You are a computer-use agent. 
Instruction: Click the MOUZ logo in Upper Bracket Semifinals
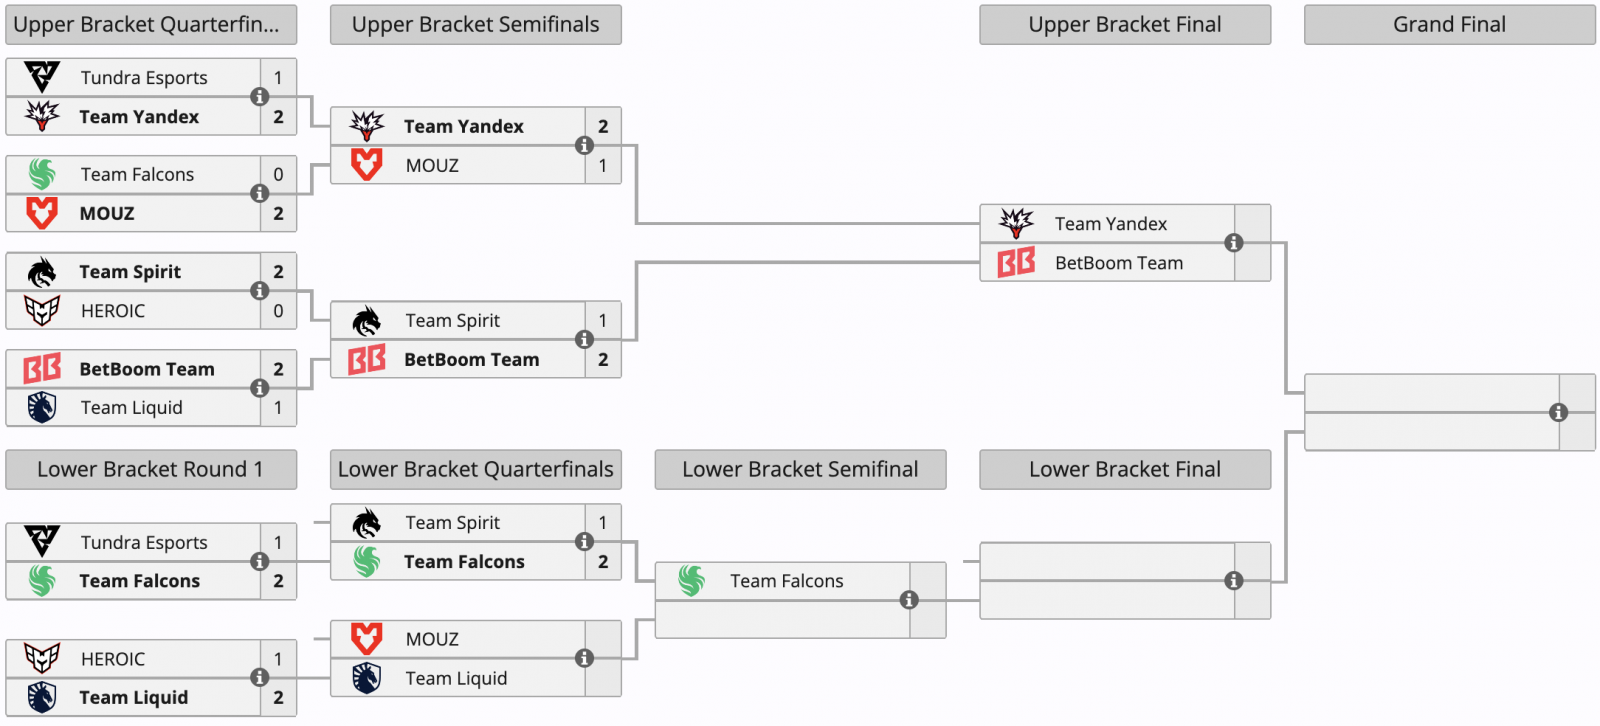click(x=367, y=165)
